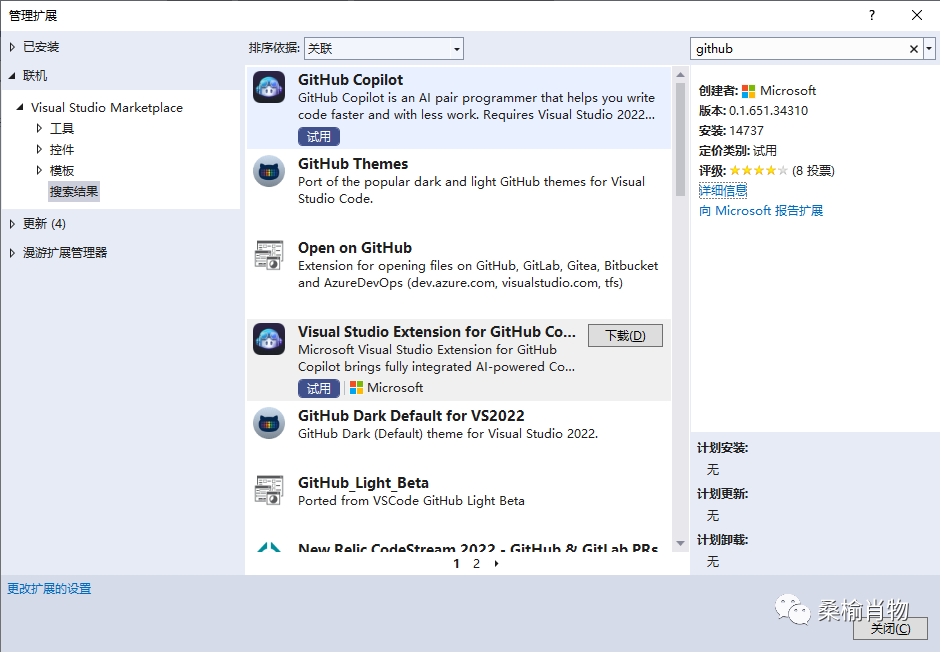Click the results list scrollbar thumb
The height and width of the screenshot is (652, 940).
click(x=680, y=139)
